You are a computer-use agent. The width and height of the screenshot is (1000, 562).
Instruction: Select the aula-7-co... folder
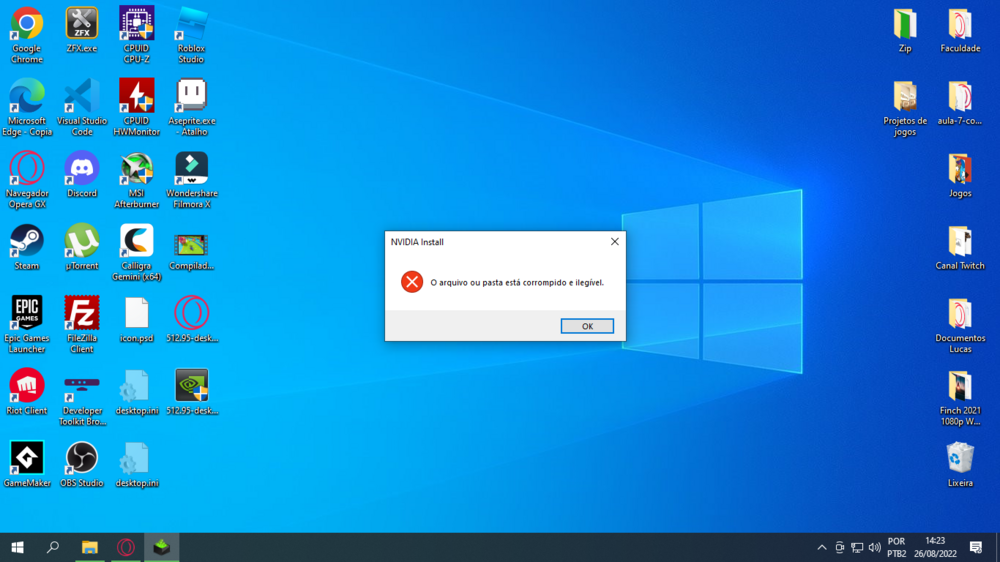tap(960, 102)
